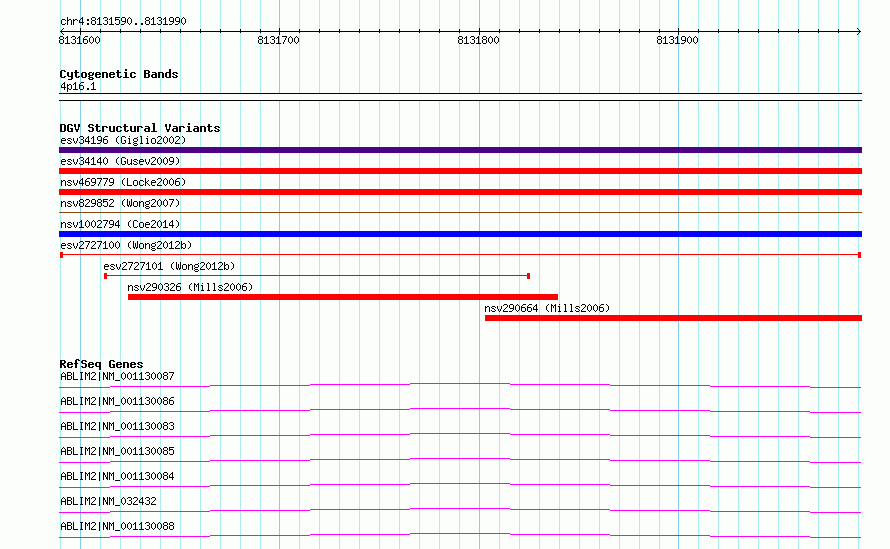Open the nsv290326 (Mills2006) label

coord(190,287)
